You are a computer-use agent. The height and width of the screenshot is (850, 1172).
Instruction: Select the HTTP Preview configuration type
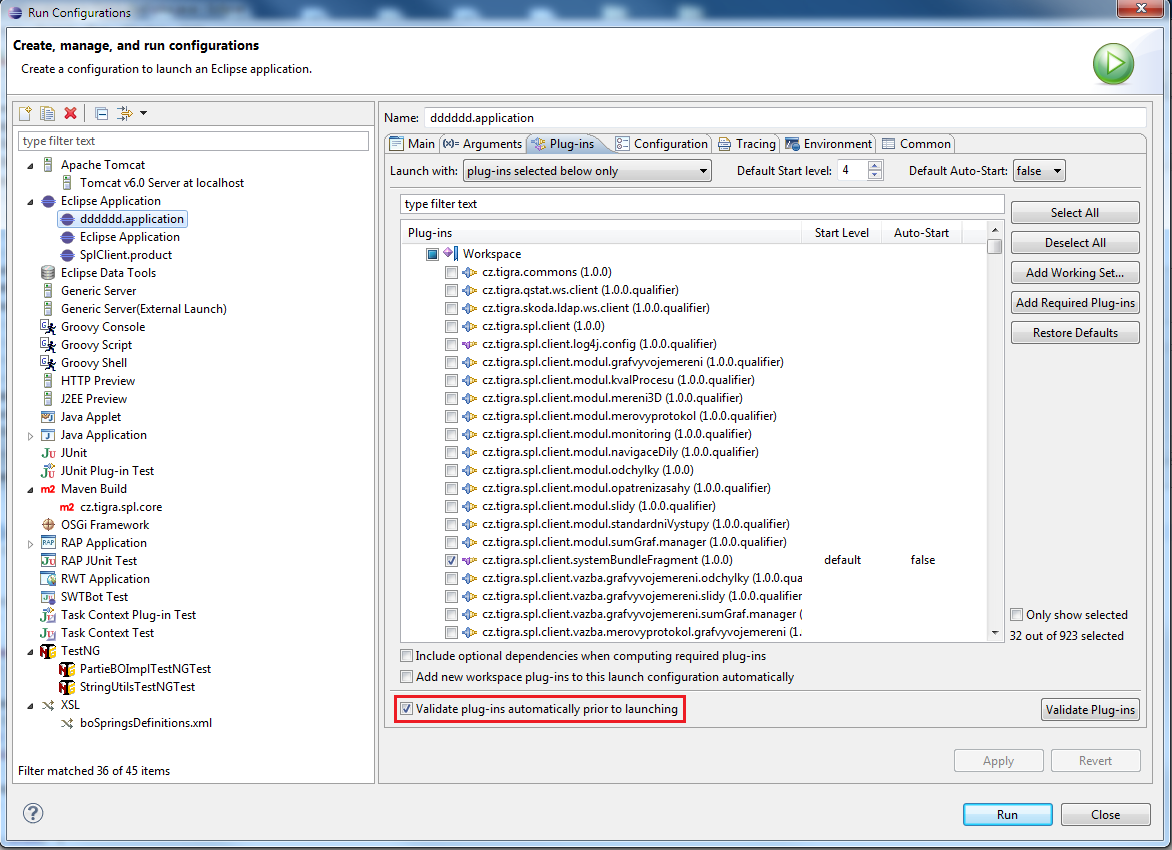point(98,381)
